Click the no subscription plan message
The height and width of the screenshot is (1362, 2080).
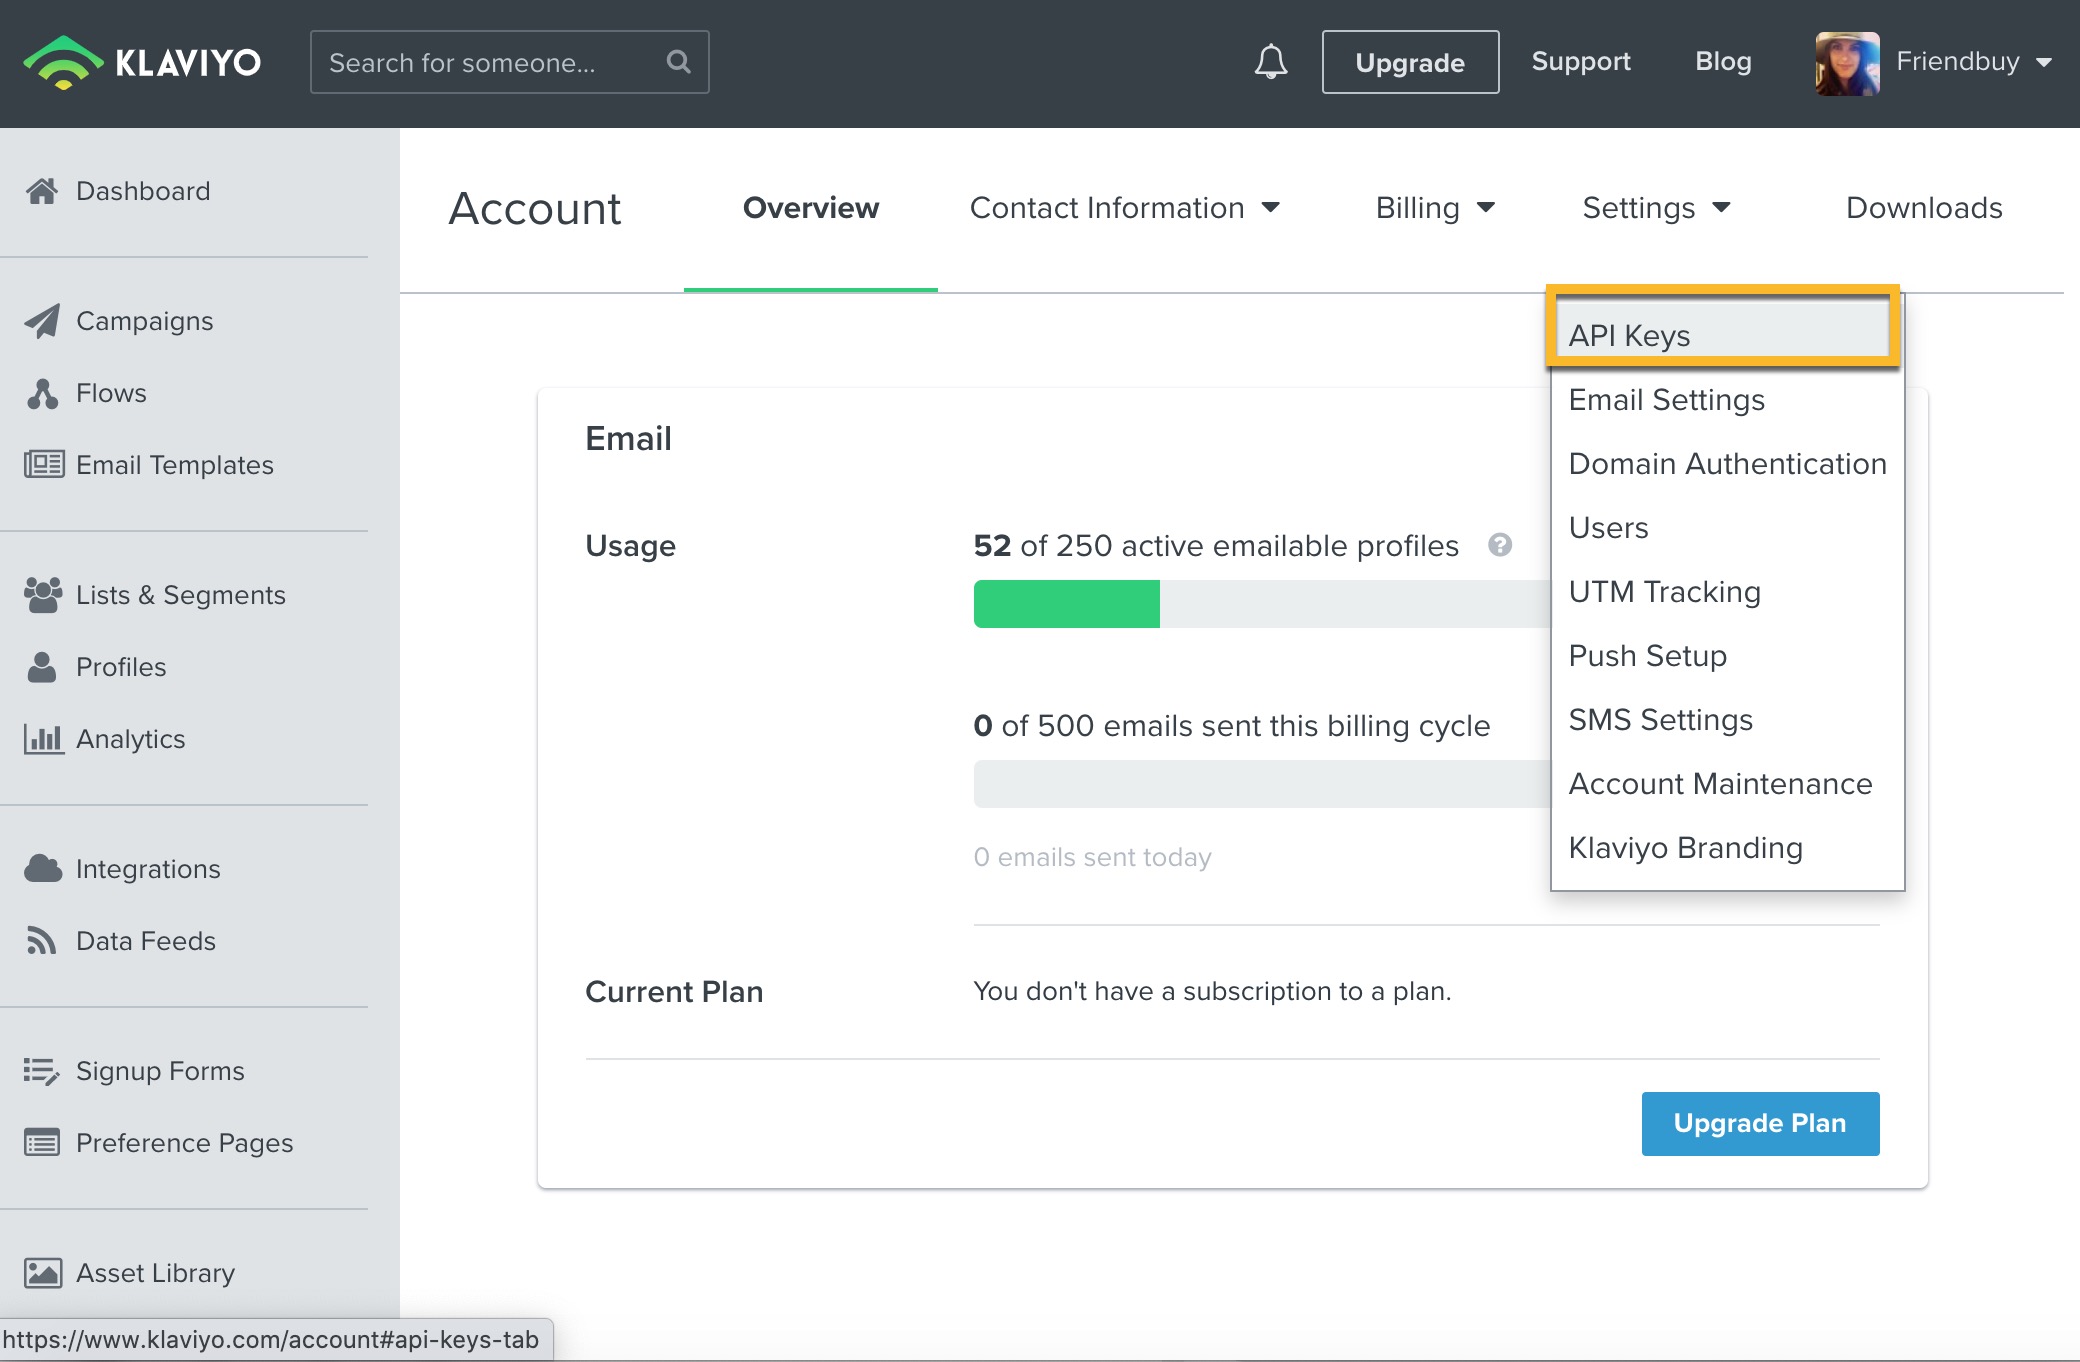click(x=1212, y=991)
